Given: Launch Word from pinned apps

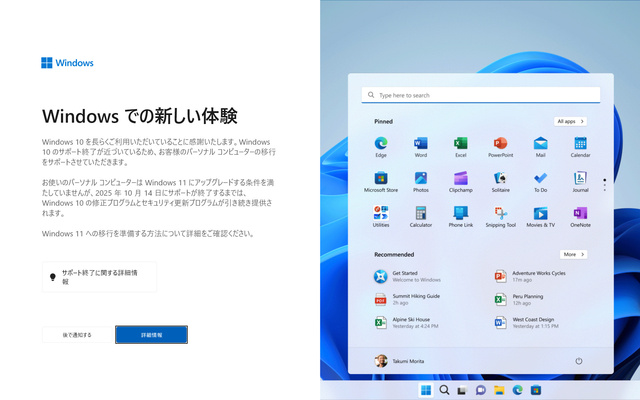Looking at the screenshot, I should point(421,143).
